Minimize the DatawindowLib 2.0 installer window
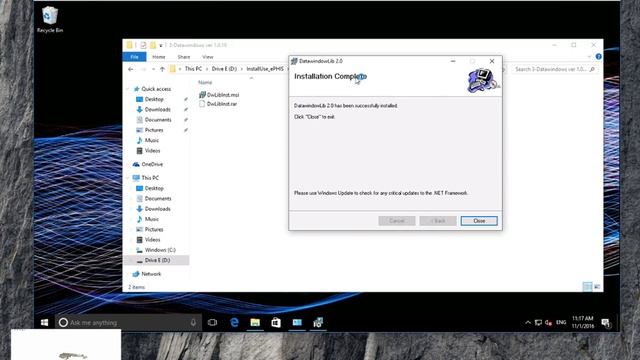The image size is (640, 360). 453,61
